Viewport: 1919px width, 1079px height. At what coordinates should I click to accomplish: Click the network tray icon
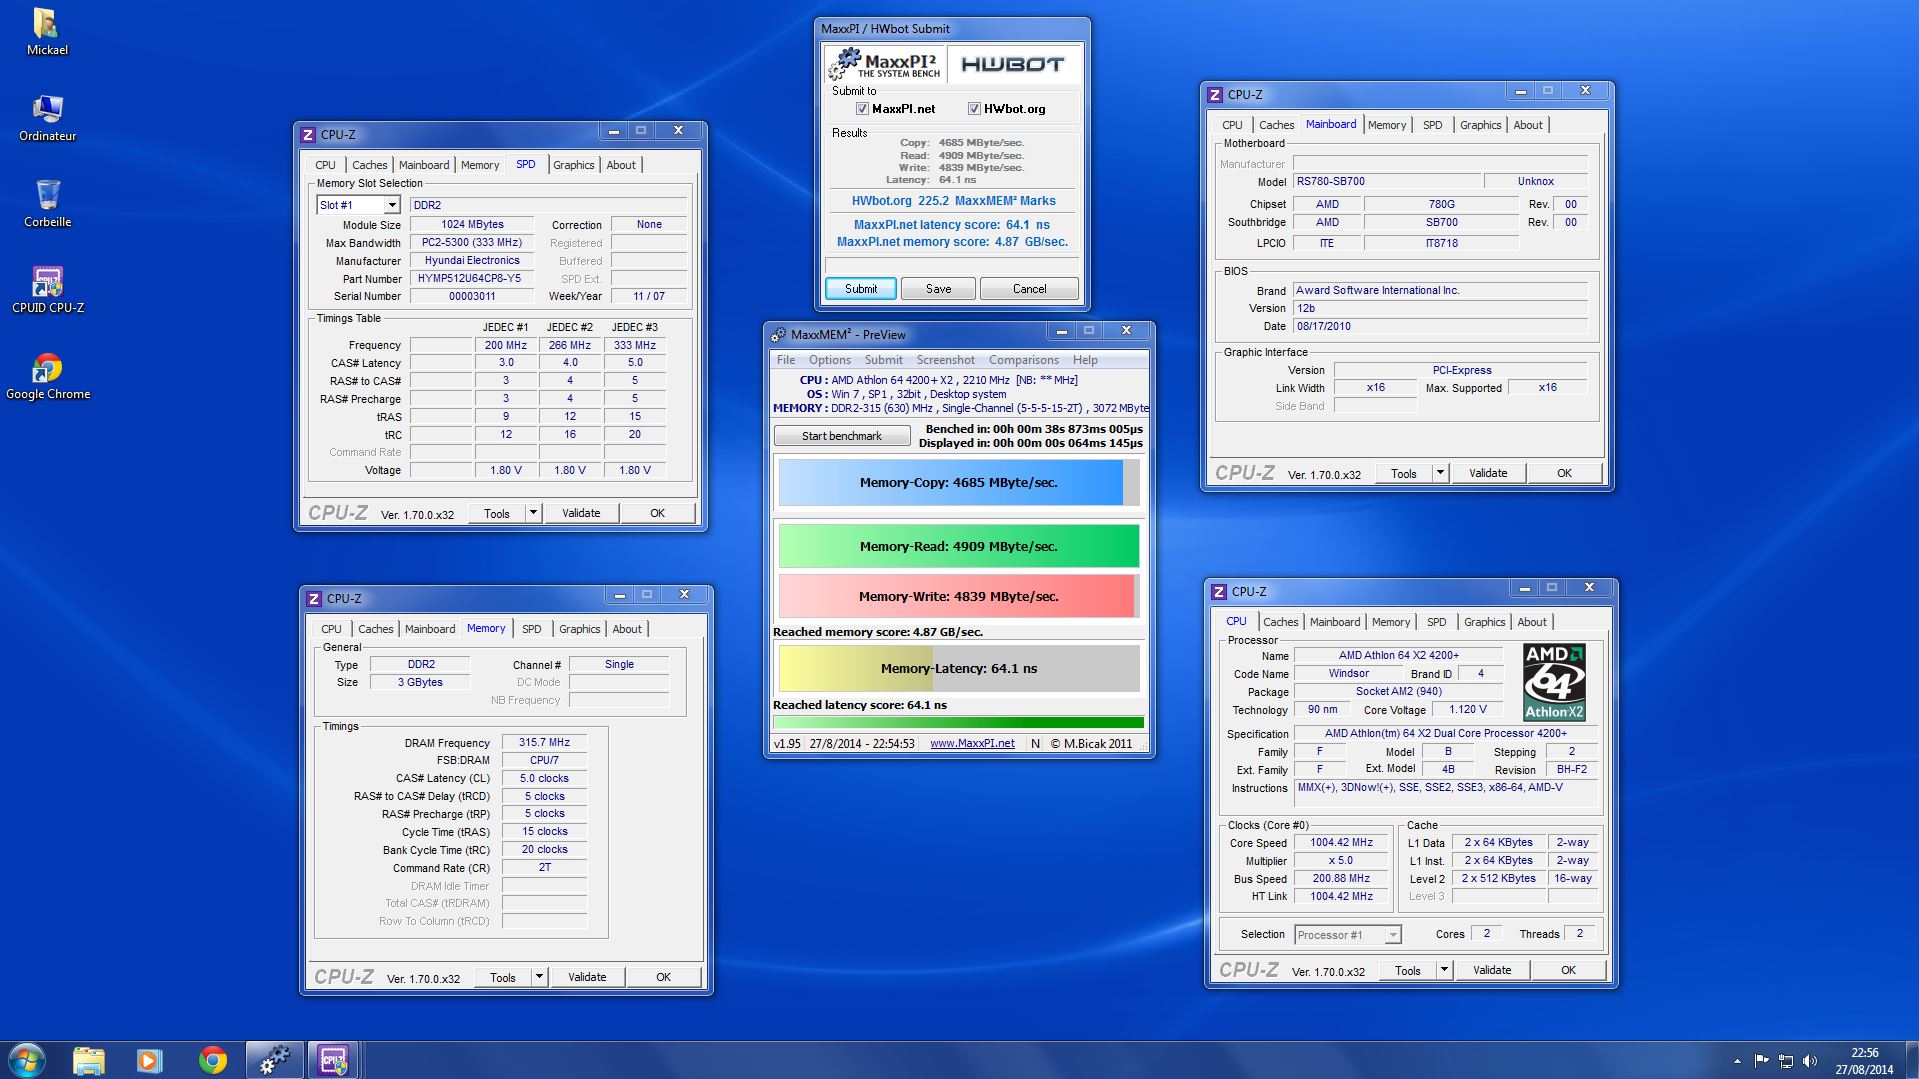tap(1785, 1061)
